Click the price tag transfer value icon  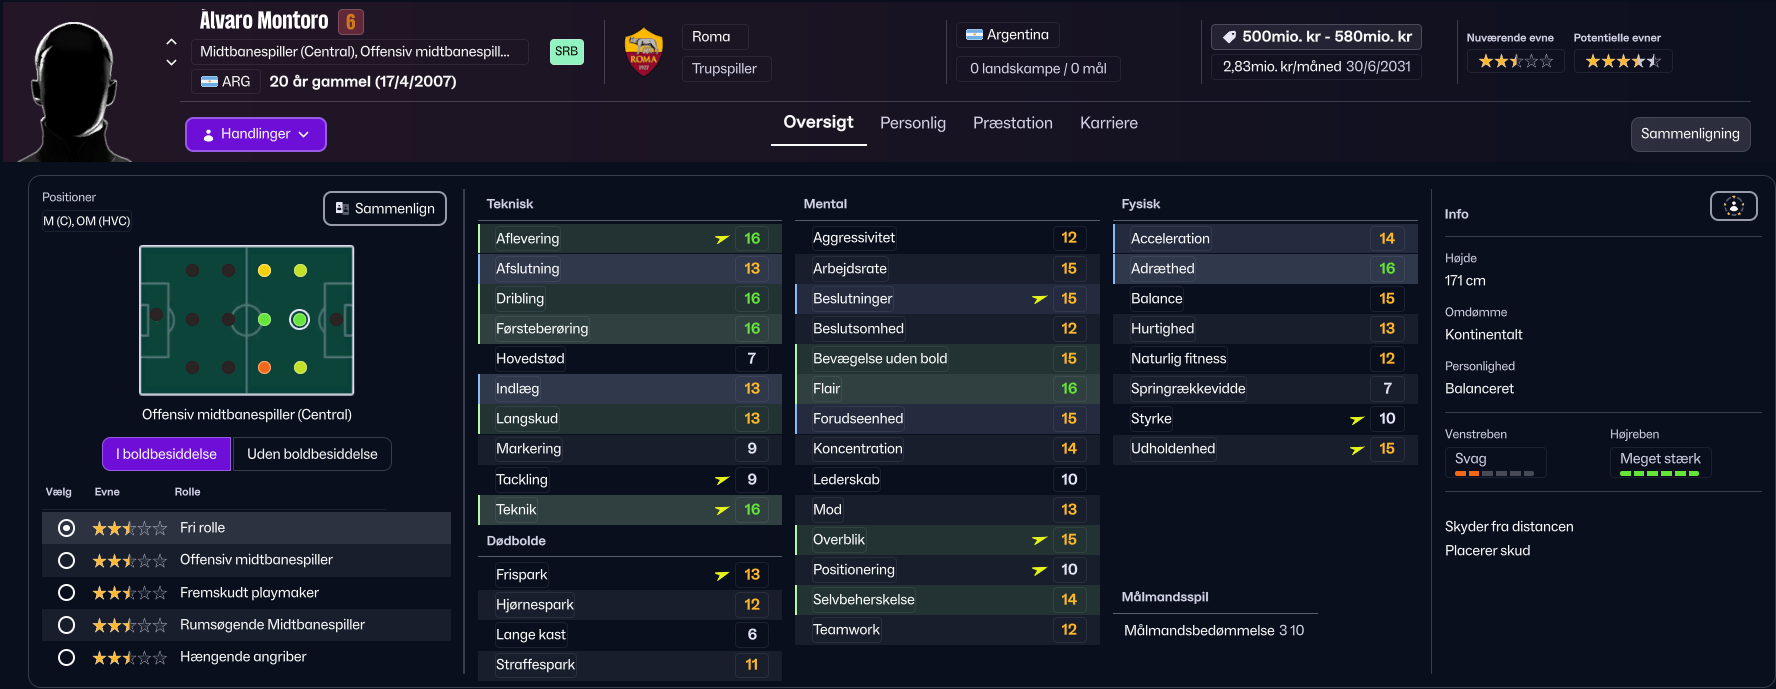1229,37
